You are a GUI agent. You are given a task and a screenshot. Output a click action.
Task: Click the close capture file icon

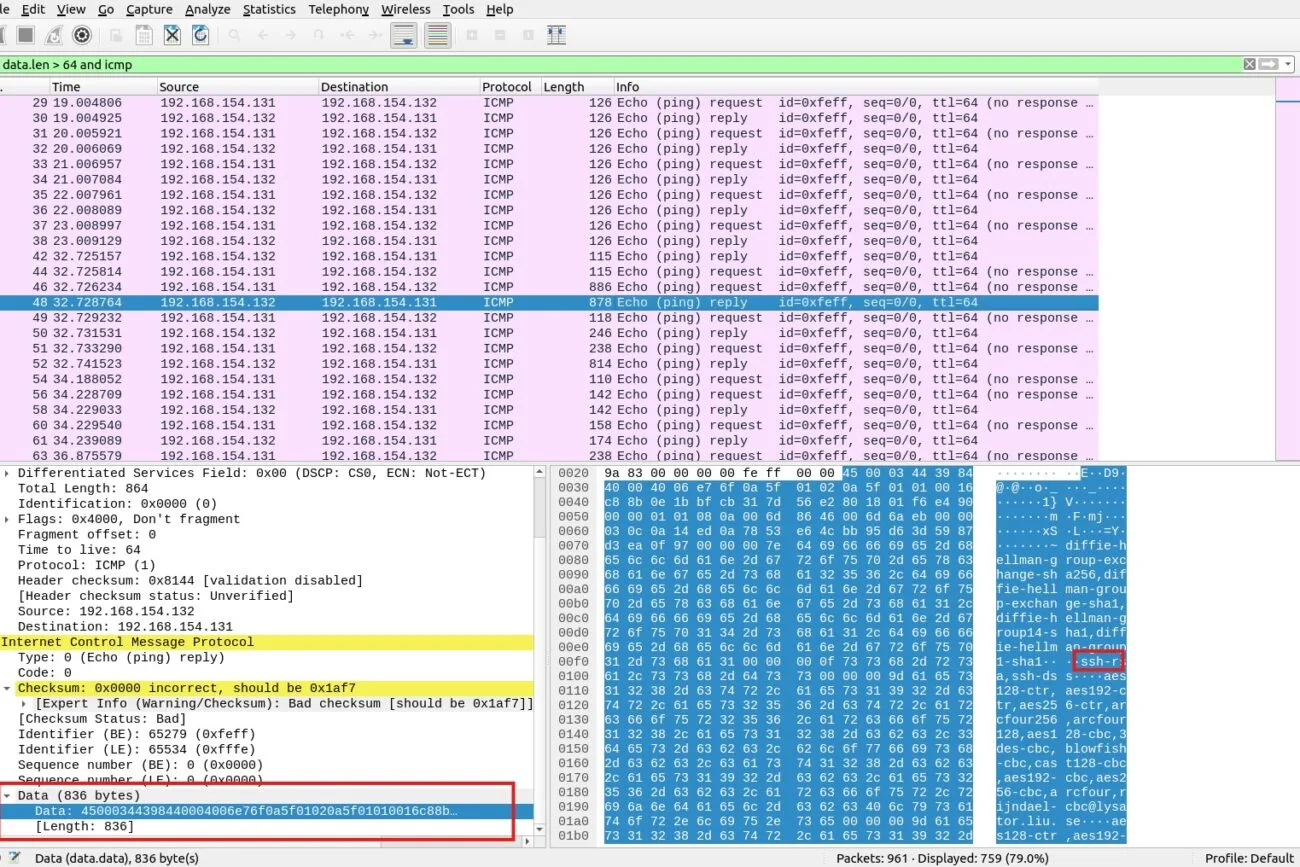[172, 35]
